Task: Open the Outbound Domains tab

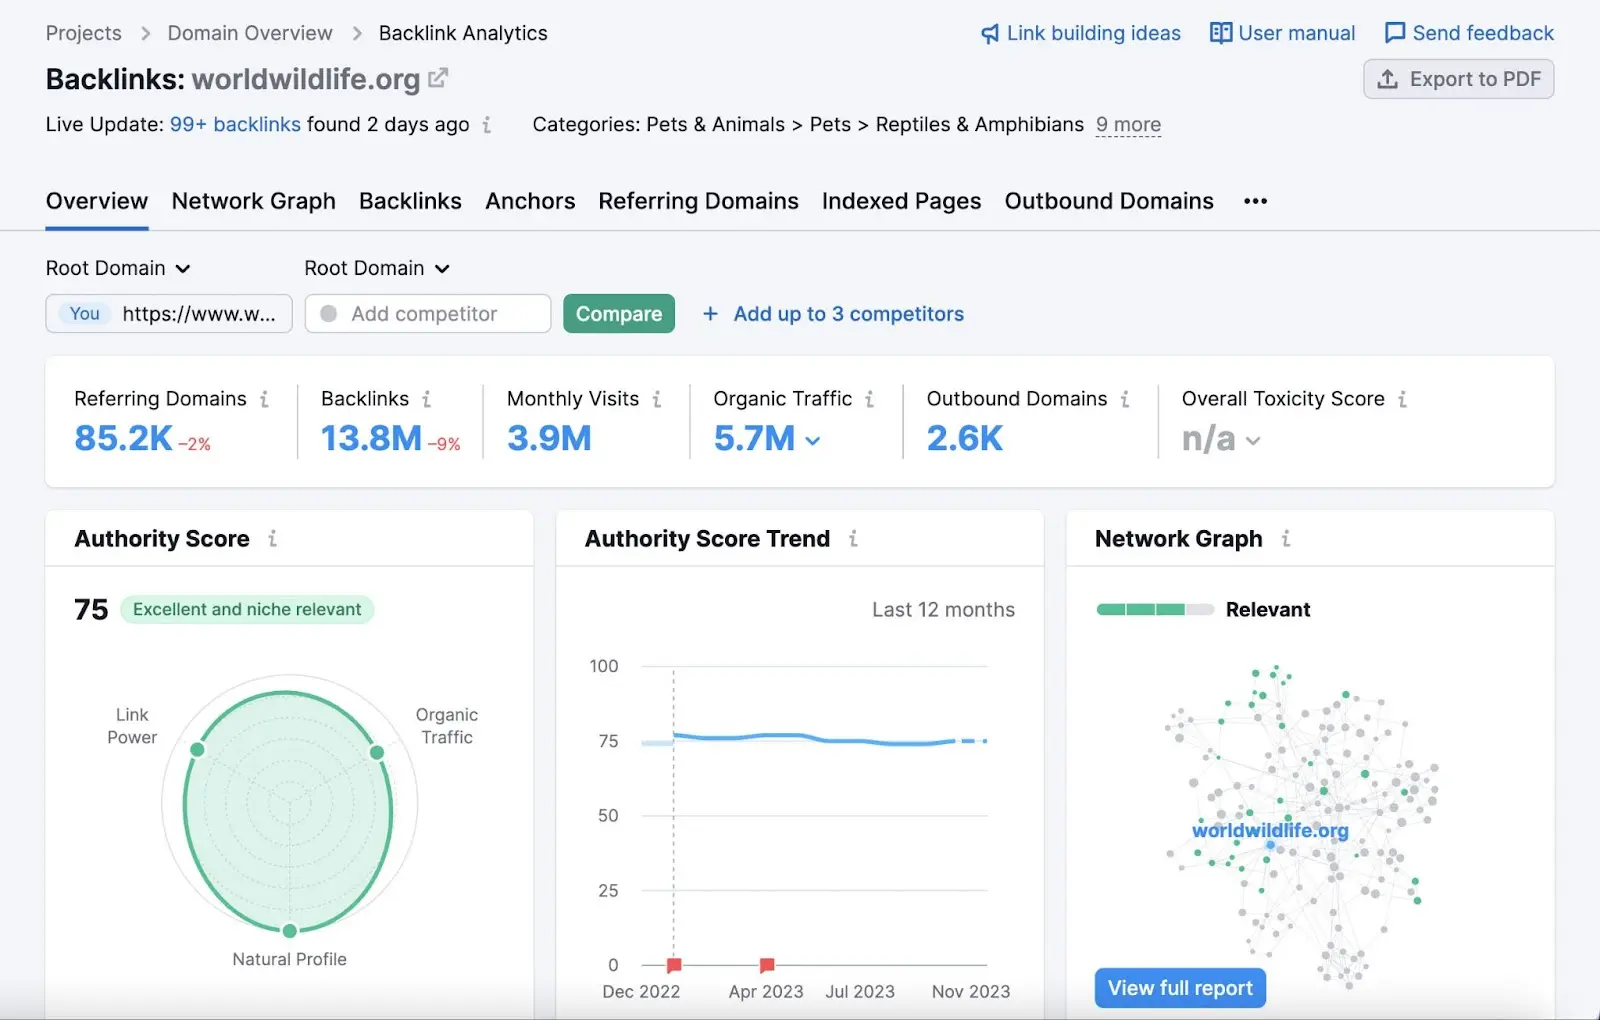Action: click(1109, 201)
